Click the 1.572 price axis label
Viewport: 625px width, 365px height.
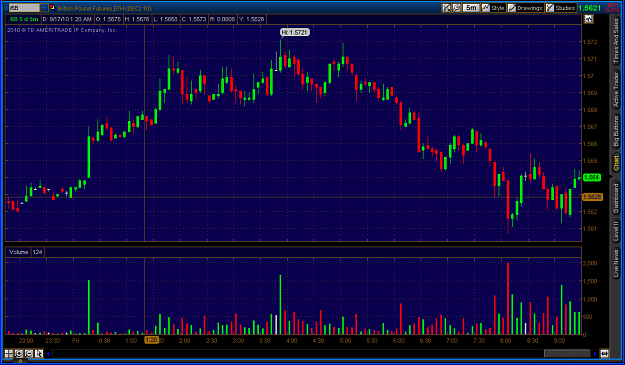point(590,42)
